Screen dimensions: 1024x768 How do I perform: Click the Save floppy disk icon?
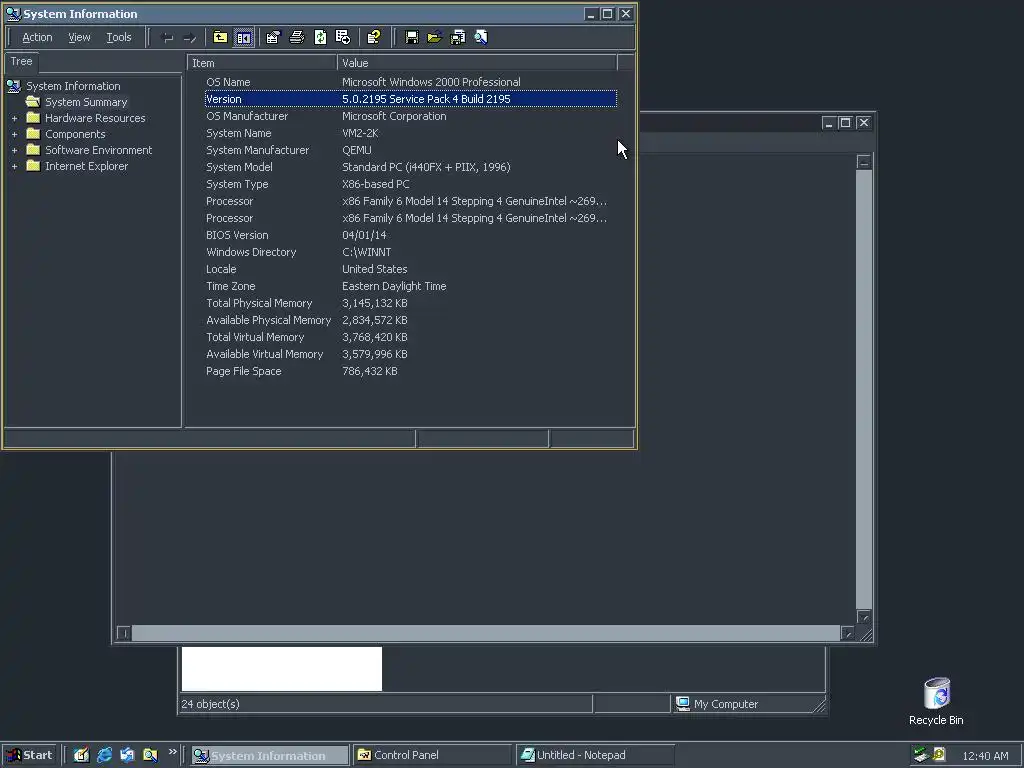coord(411,37)
